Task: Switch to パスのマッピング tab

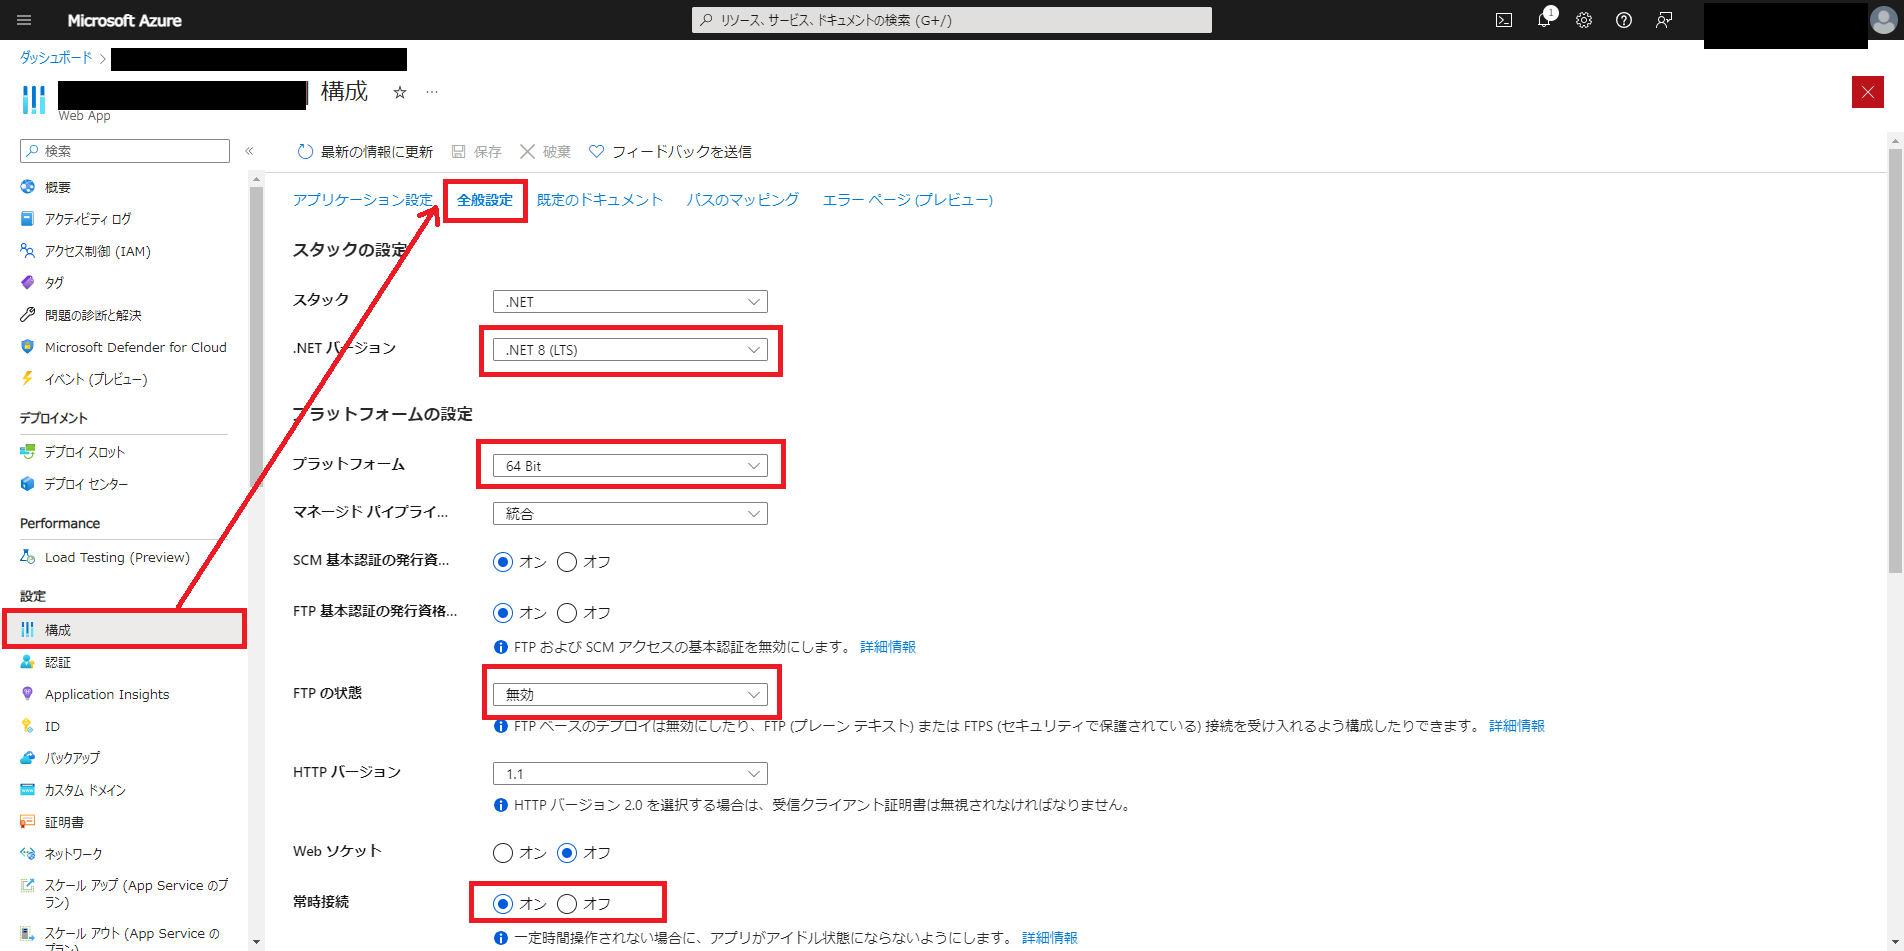Action: pyautogui.click(x=742, y=200)
